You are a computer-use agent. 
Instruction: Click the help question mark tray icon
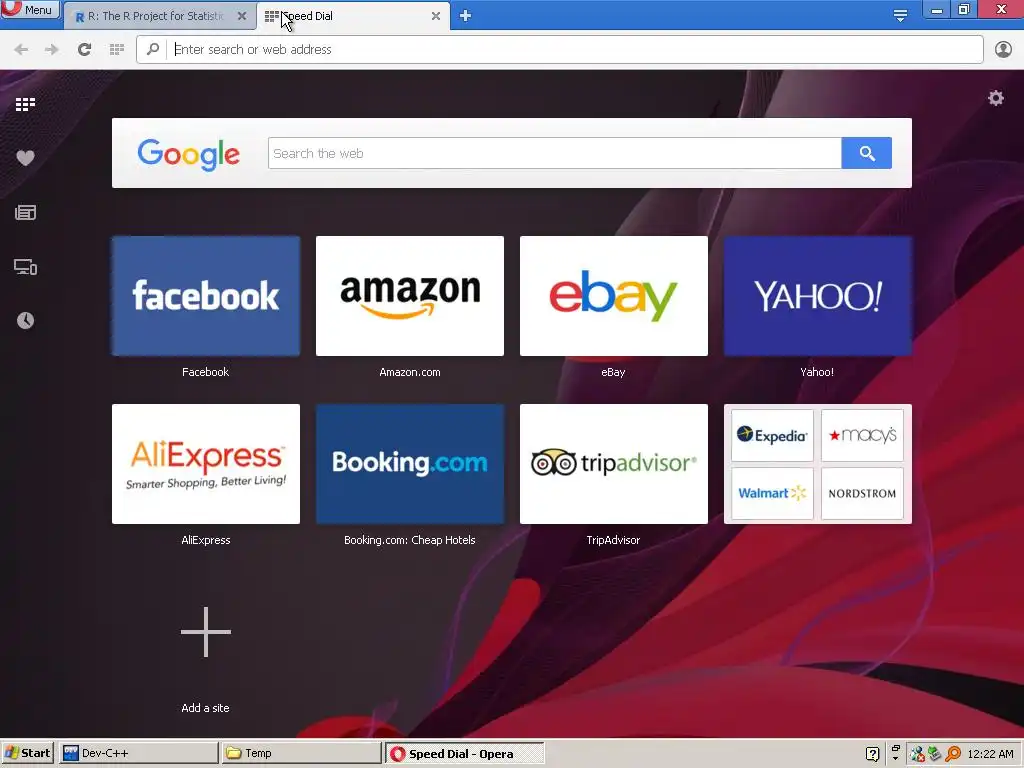(x=872, y=754)
